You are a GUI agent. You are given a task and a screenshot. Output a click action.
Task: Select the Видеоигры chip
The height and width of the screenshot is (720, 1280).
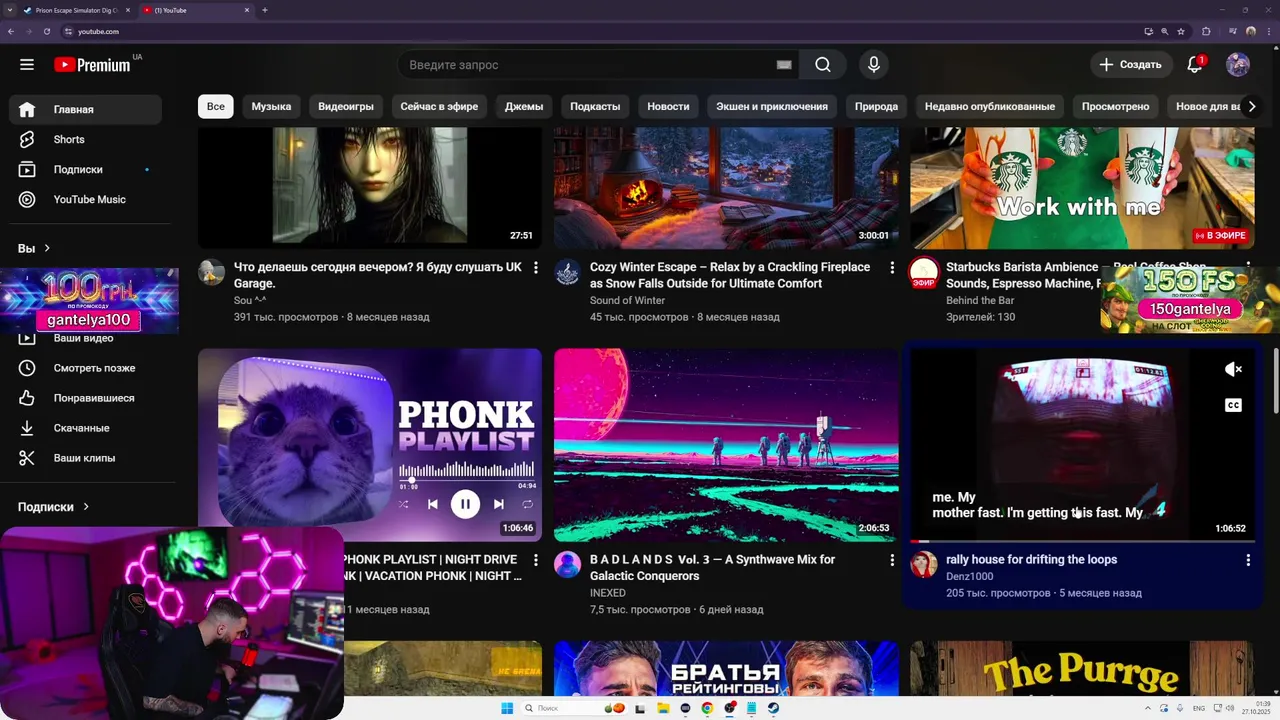tap(346, 106)
